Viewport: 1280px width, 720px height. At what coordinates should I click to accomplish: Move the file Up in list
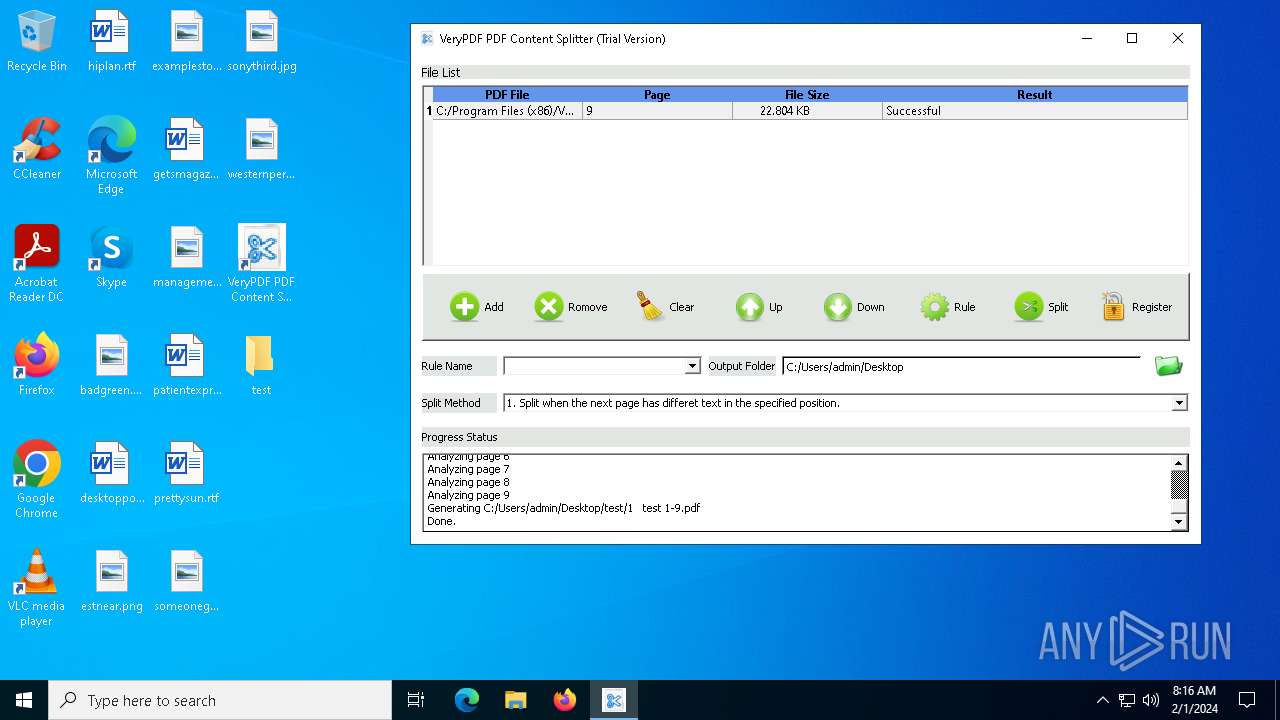[x=759, y=307]
